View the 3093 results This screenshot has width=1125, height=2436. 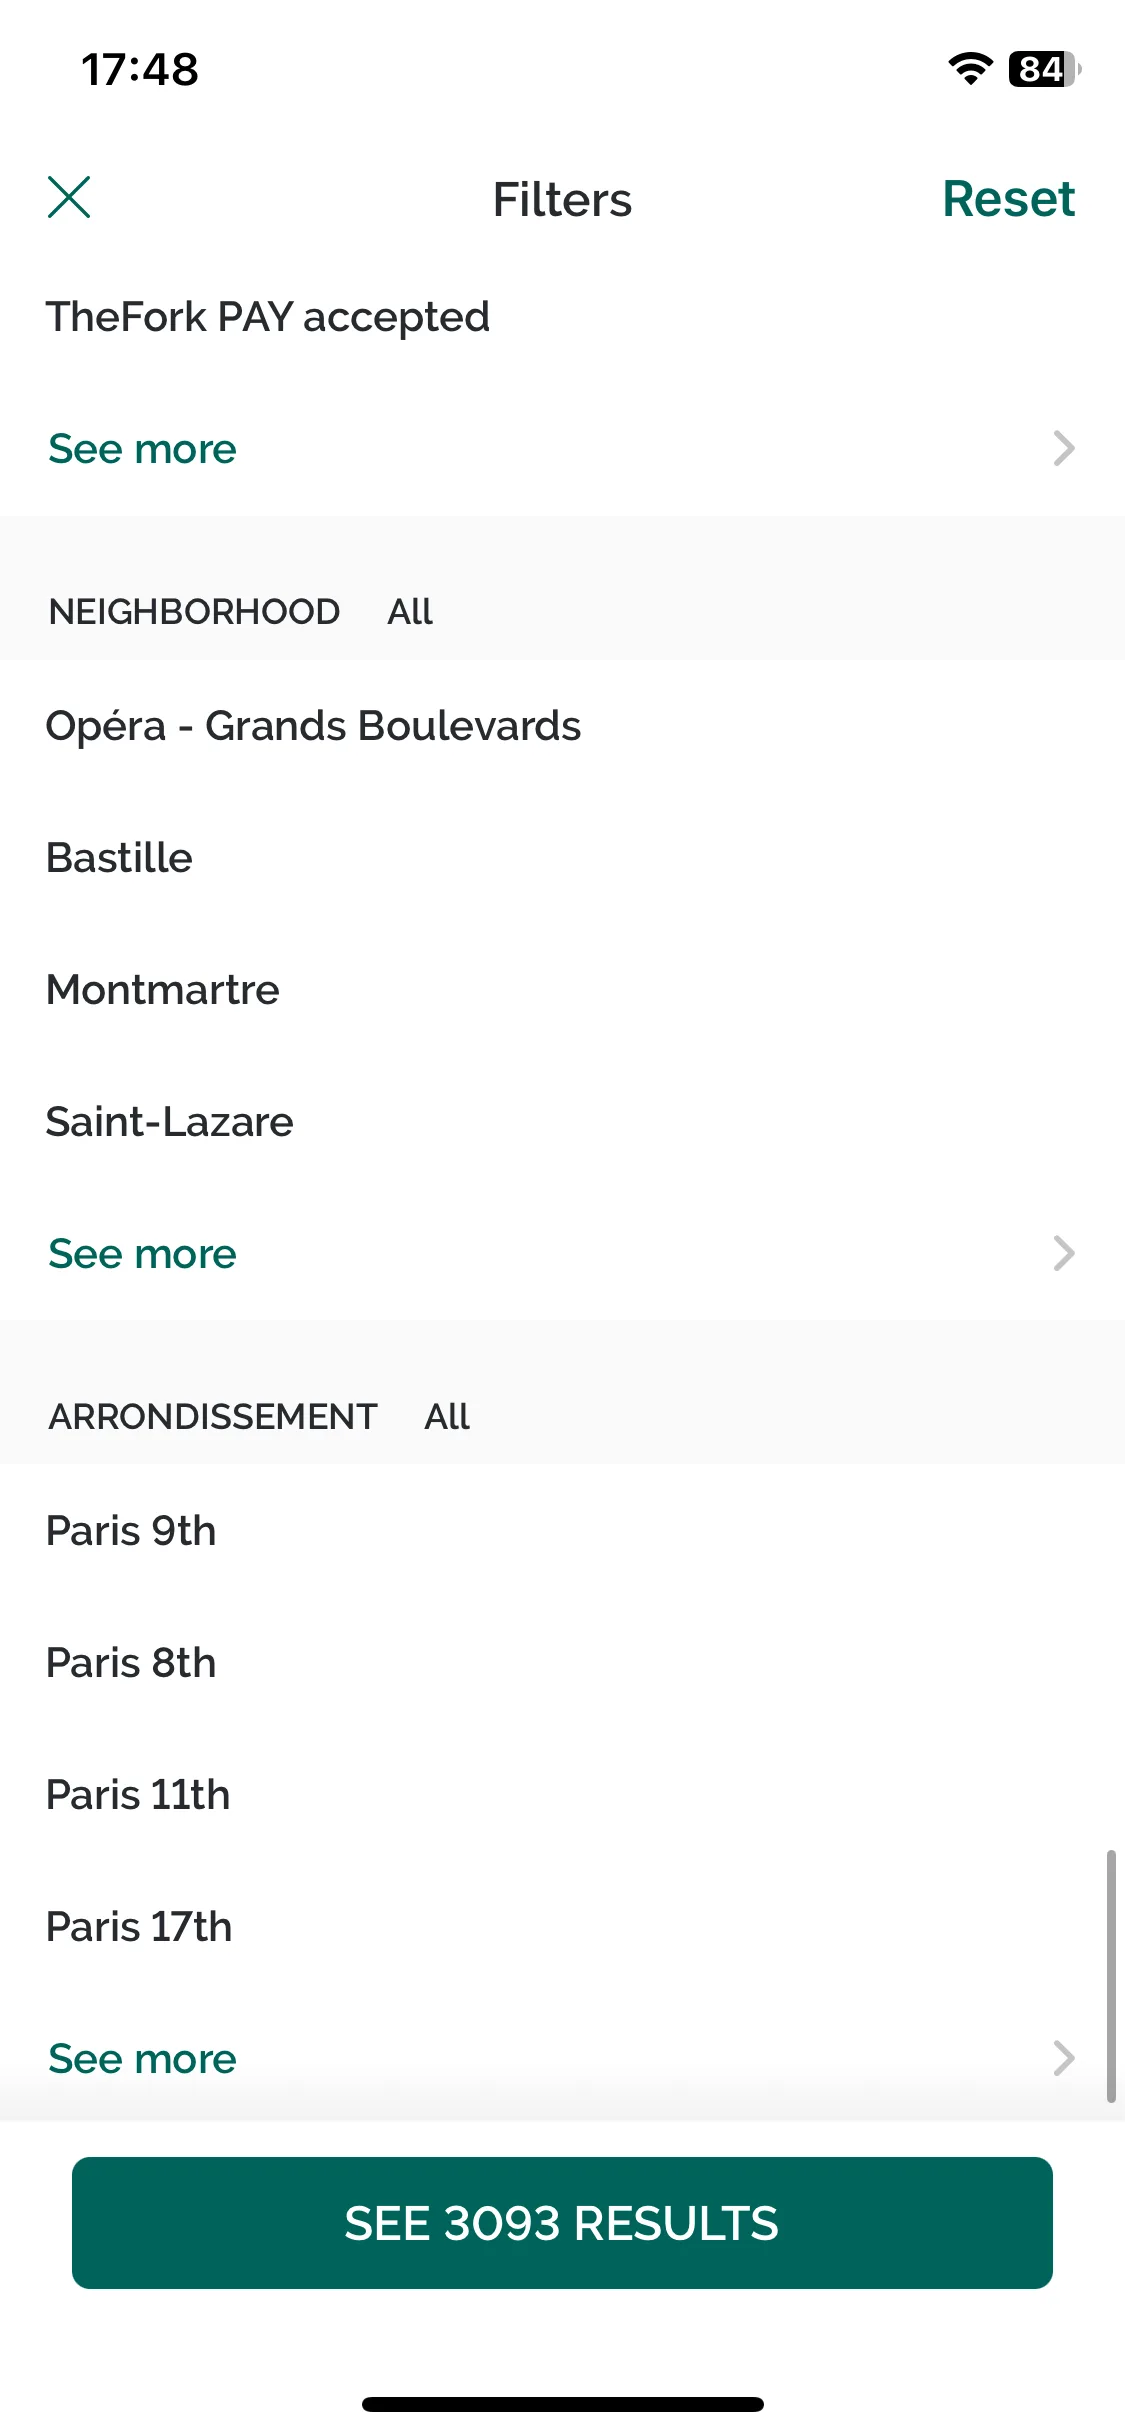click(562, 2223)
